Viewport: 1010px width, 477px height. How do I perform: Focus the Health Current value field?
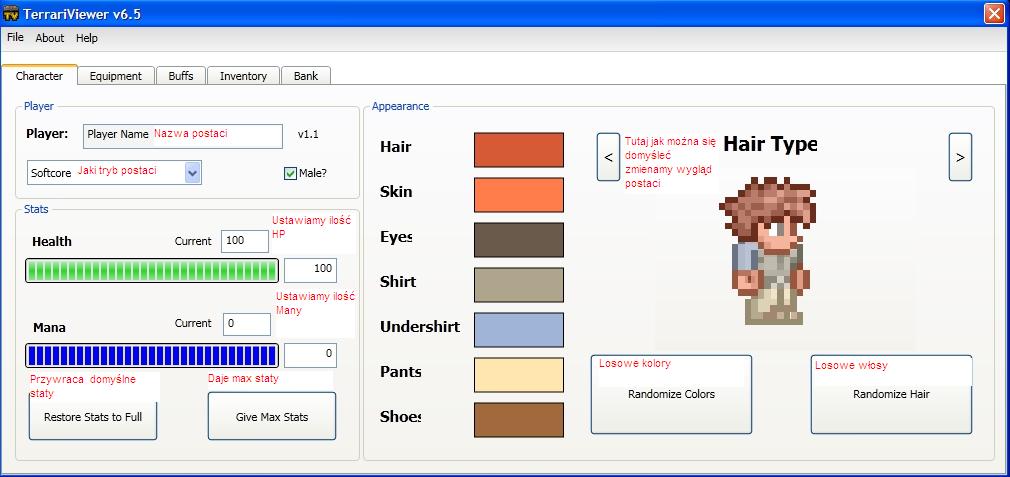245,241
